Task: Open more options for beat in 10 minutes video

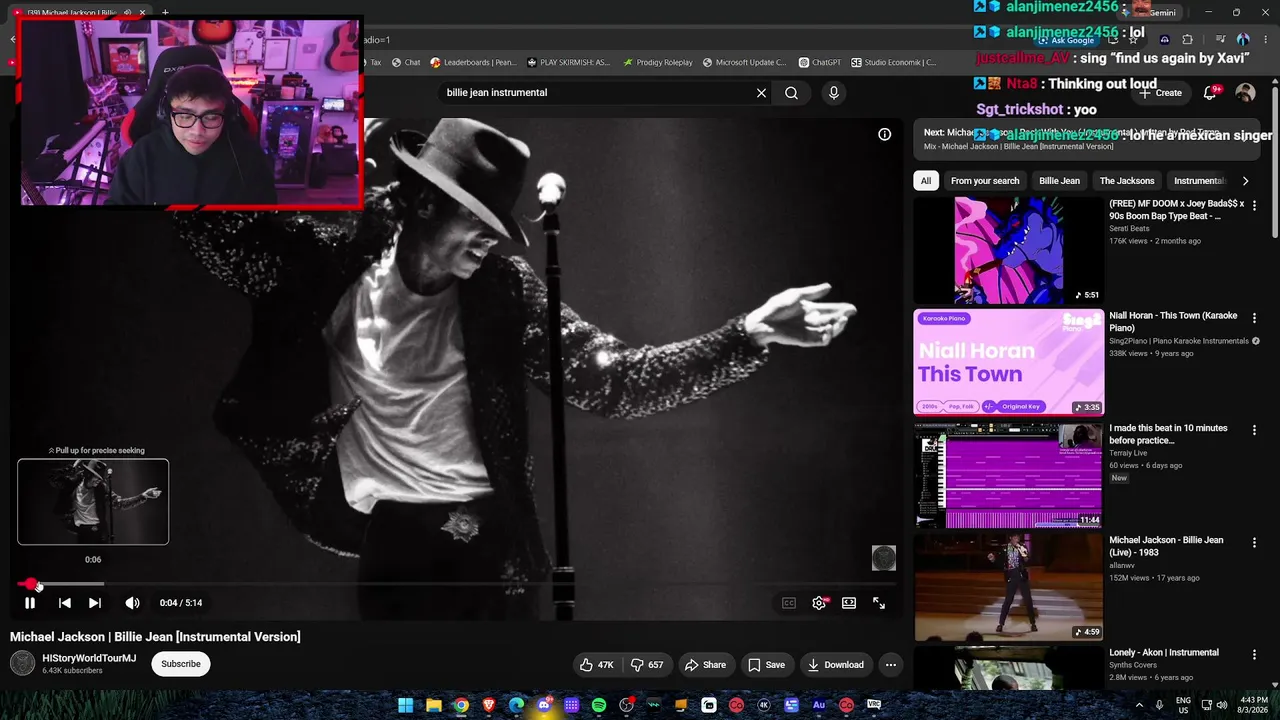Action: pos(1254,430)
